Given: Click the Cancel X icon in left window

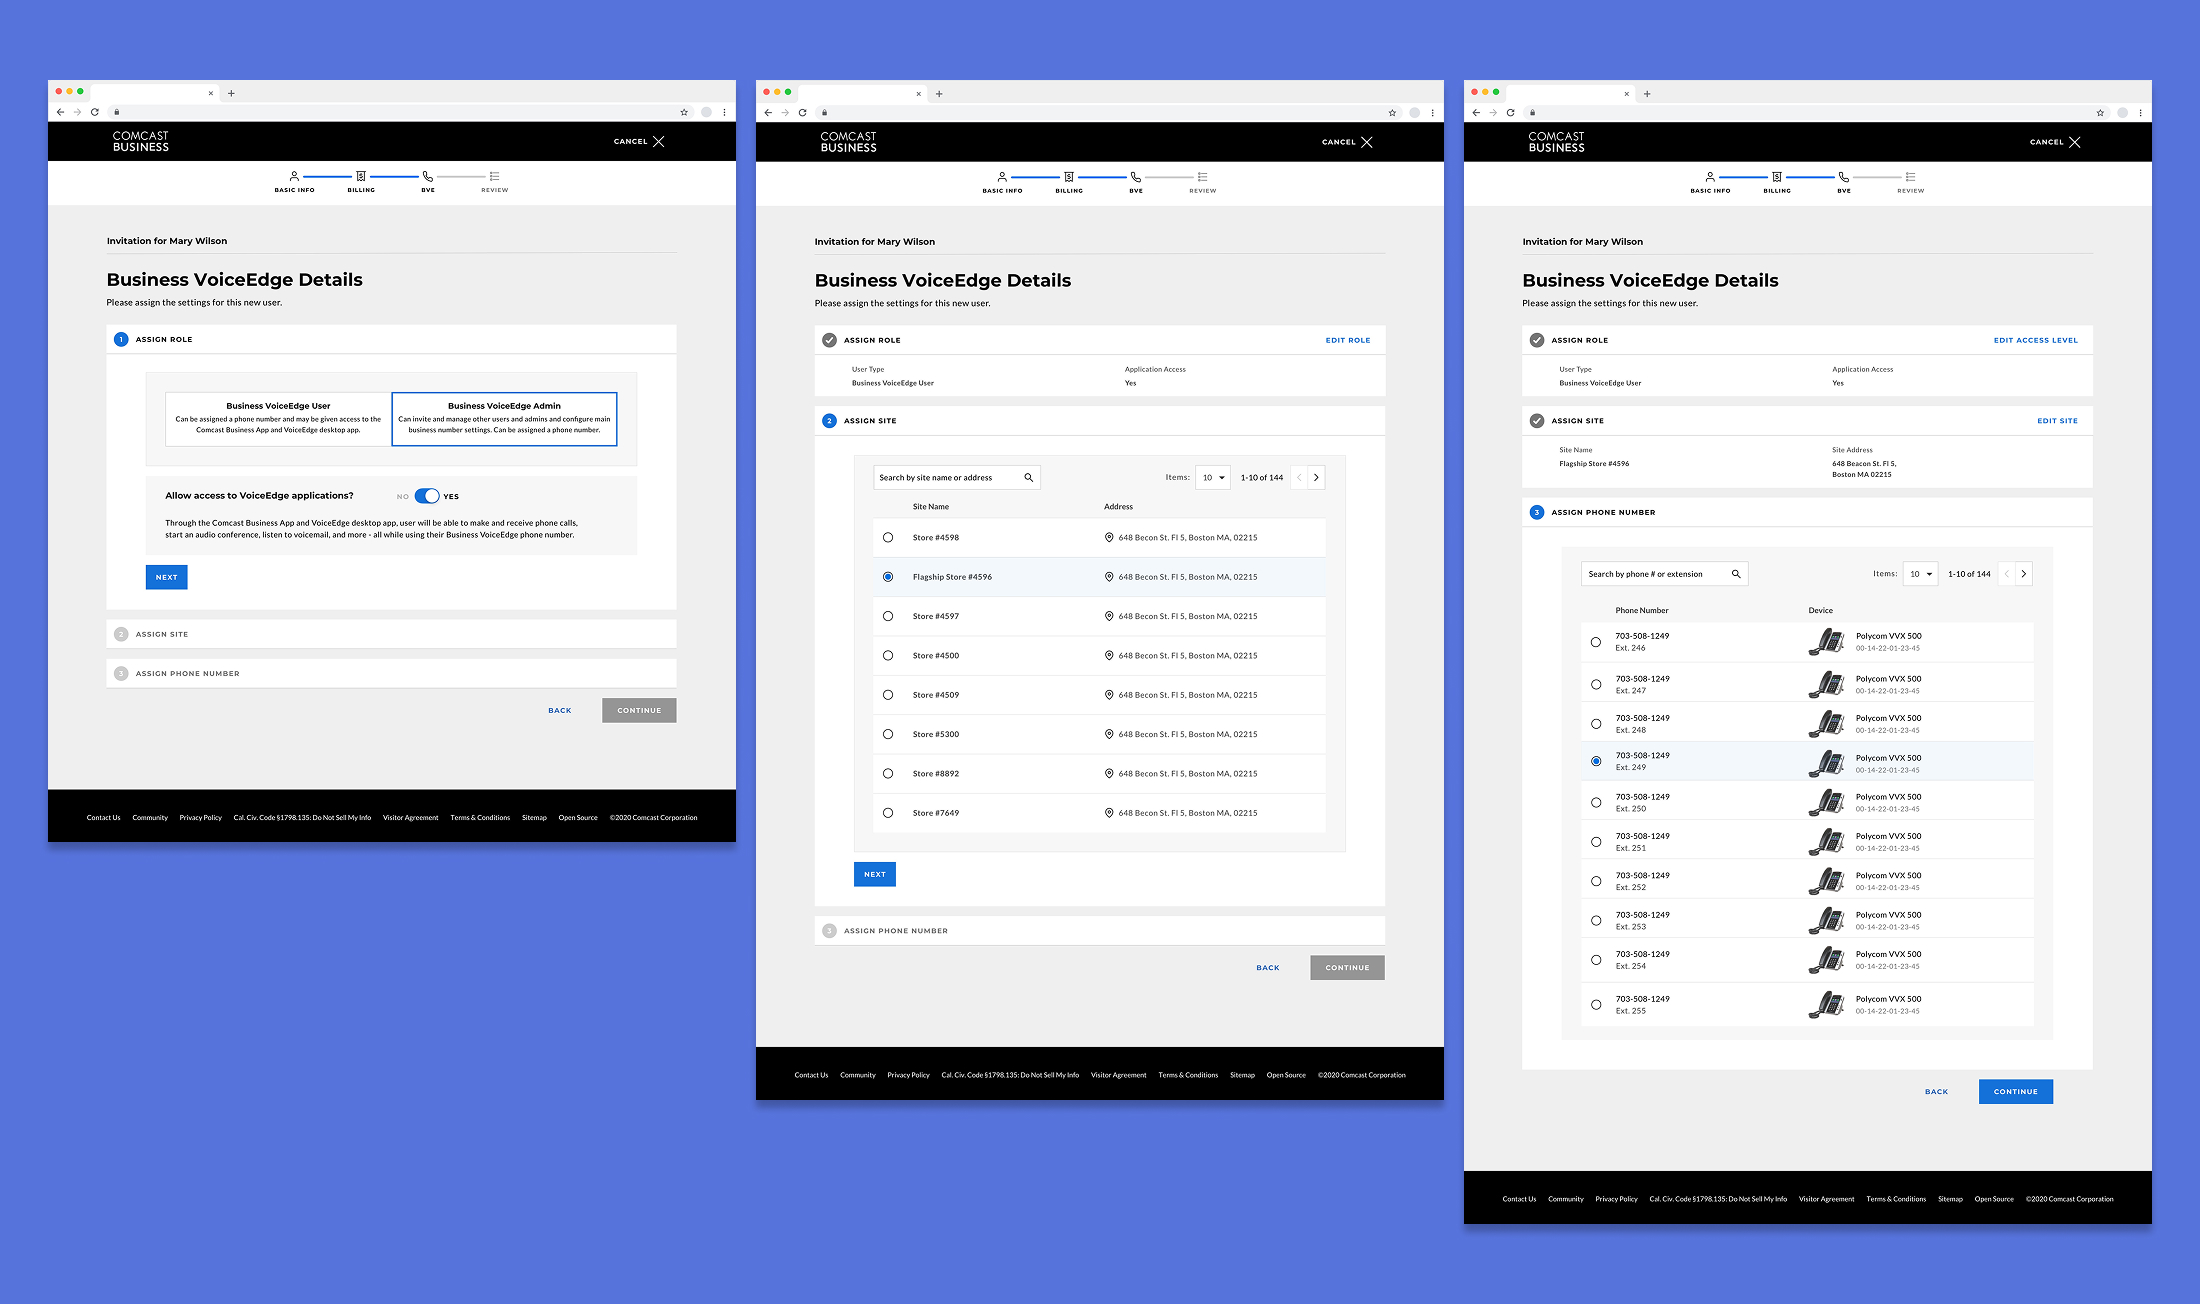Looking at the screenshot, I should point(659,142).
